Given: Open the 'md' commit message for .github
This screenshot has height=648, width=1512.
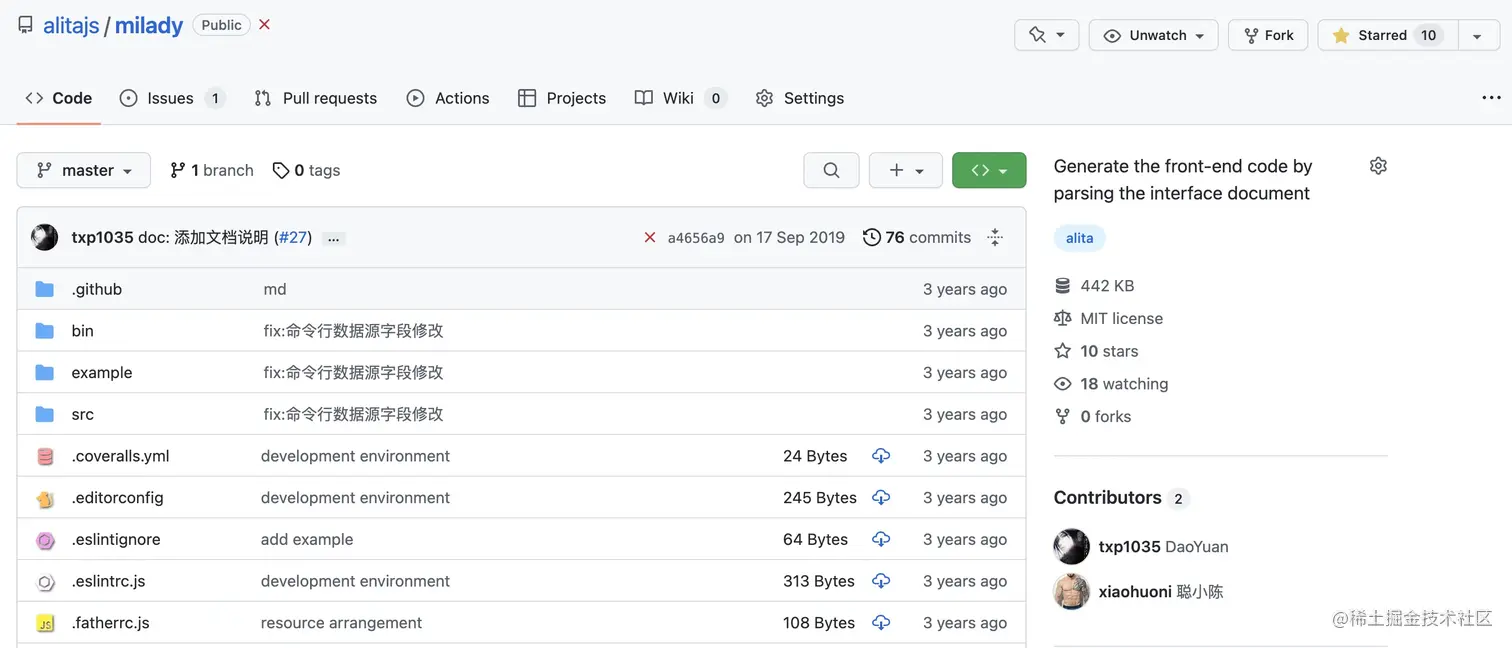Looking at the screenshot, I should pyautogui.click(x=275, y=289).
